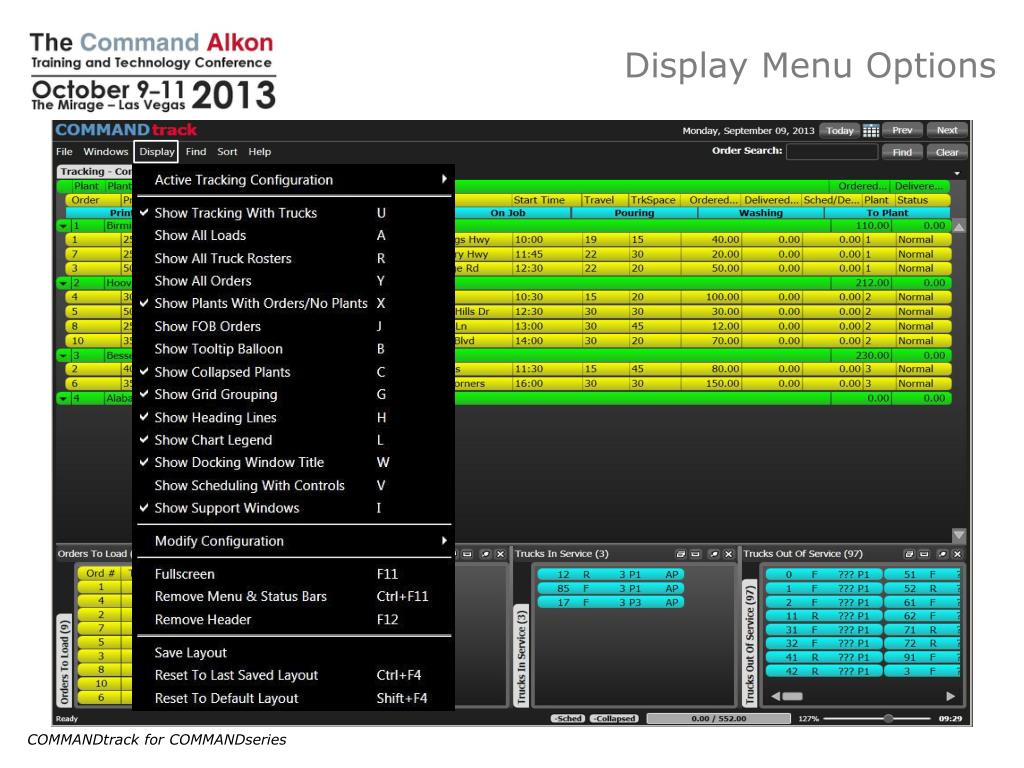The width and height of the screenshot is (1024, 768).
Task: Expand Active Tracking Configuration submenu
Action: click(293, 180)
